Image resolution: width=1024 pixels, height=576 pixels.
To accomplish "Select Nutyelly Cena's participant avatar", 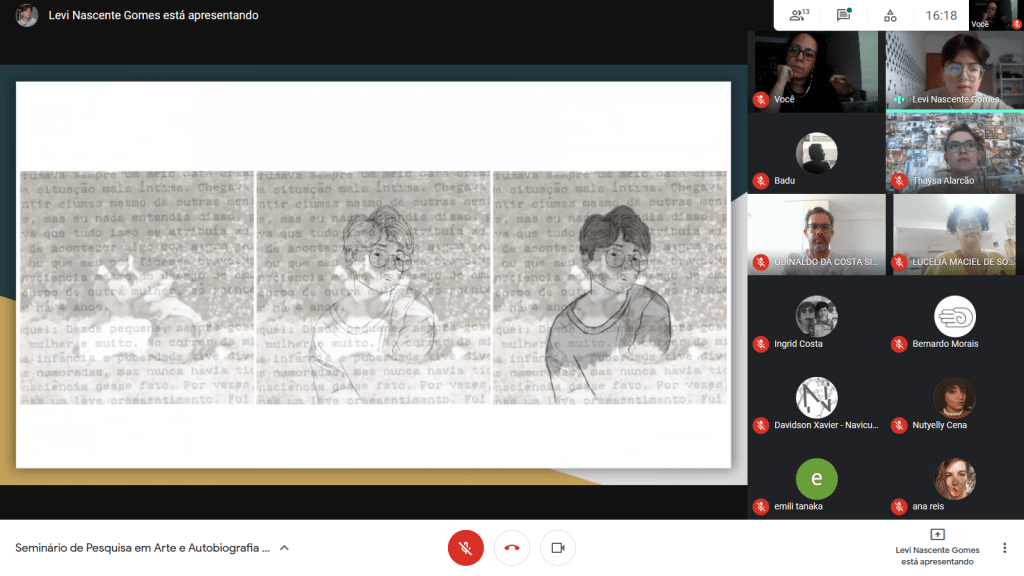I will [x=954, y=398].
